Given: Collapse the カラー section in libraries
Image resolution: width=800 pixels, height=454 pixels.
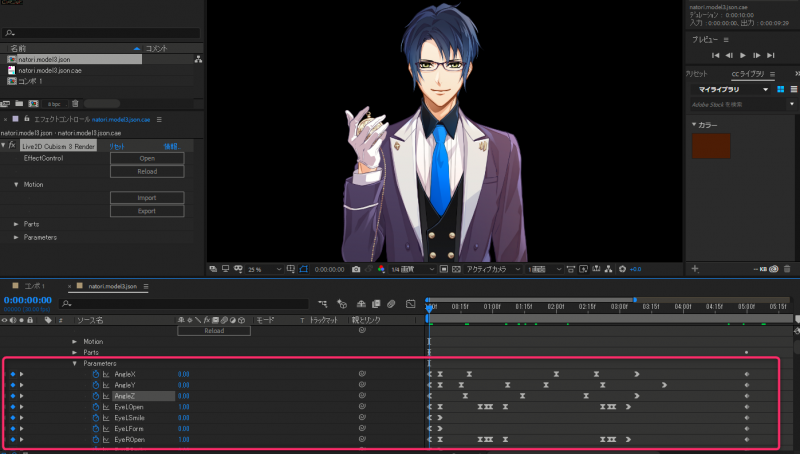Looking at the screenshot, I should point(694,124).
